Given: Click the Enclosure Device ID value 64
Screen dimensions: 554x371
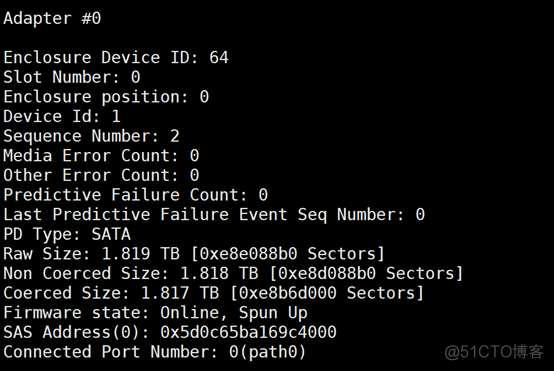Looking at the screenshot, I should click(x=219, y=57).
